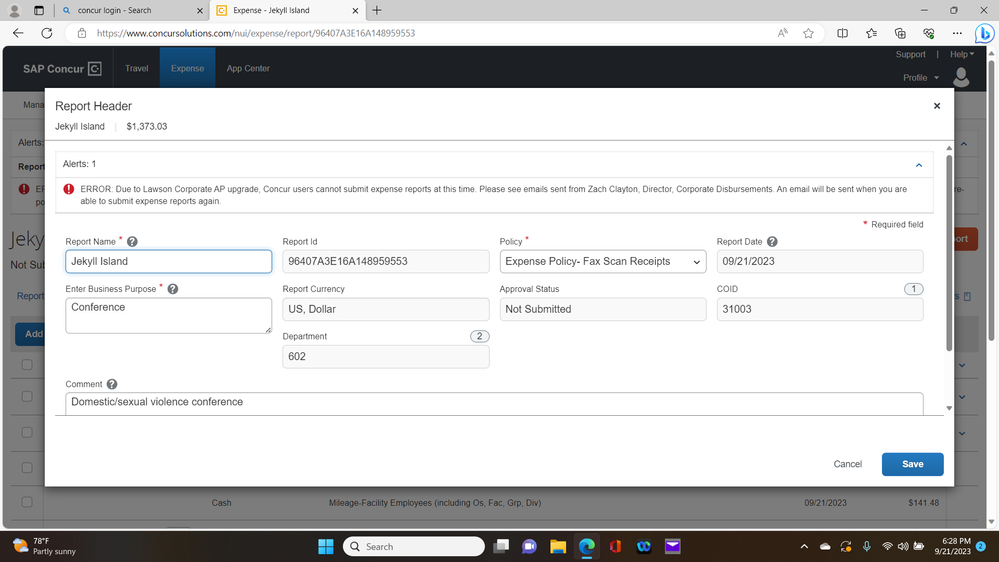Click the Report Id field

[385, 261]
